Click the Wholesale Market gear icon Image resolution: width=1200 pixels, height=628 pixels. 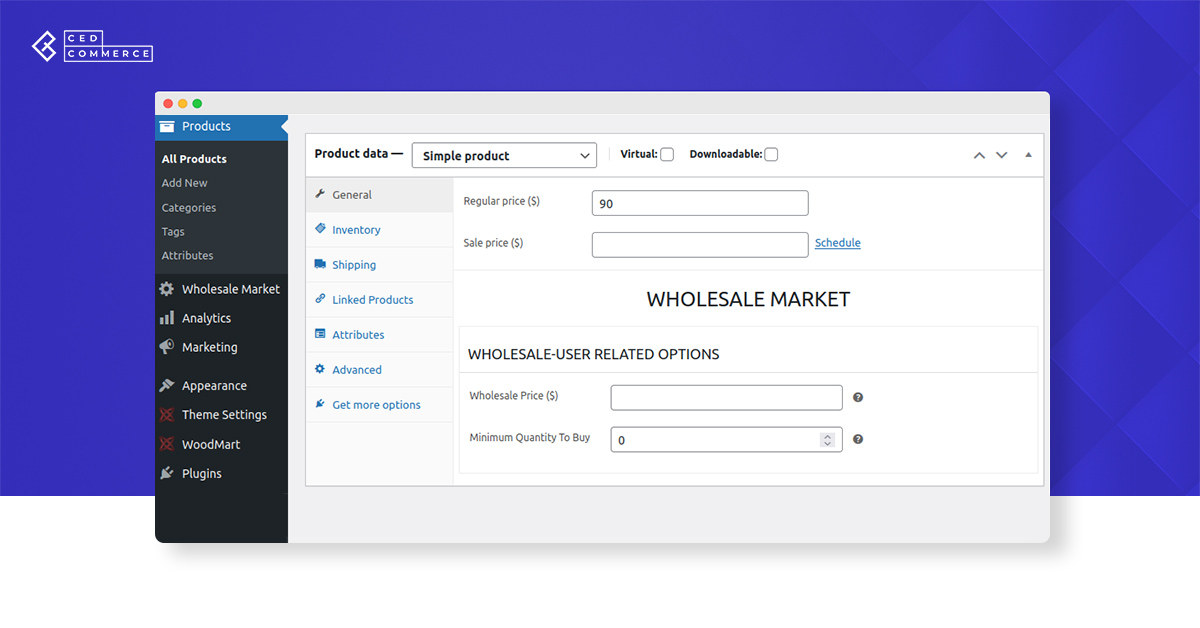[x=166, y=289]
